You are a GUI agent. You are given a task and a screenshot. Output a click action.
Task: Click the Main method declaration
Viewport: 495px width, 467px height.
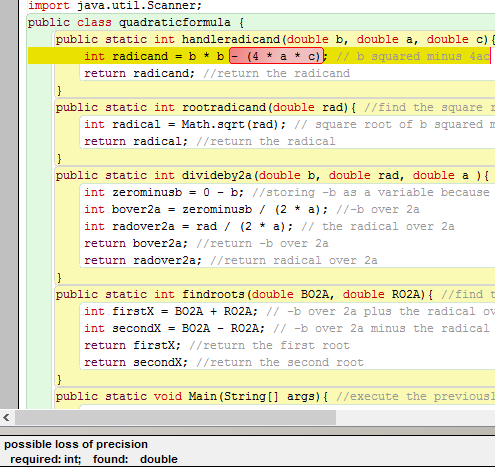pyautogui.click(x=192, y=396)
